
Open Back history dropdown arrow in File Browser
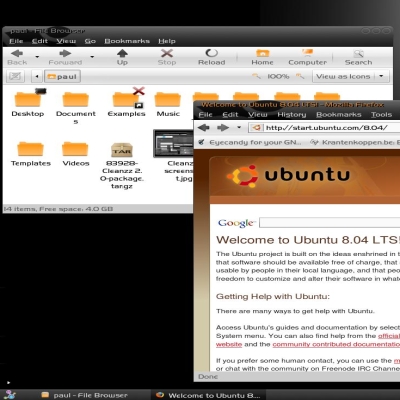[37, 57]
